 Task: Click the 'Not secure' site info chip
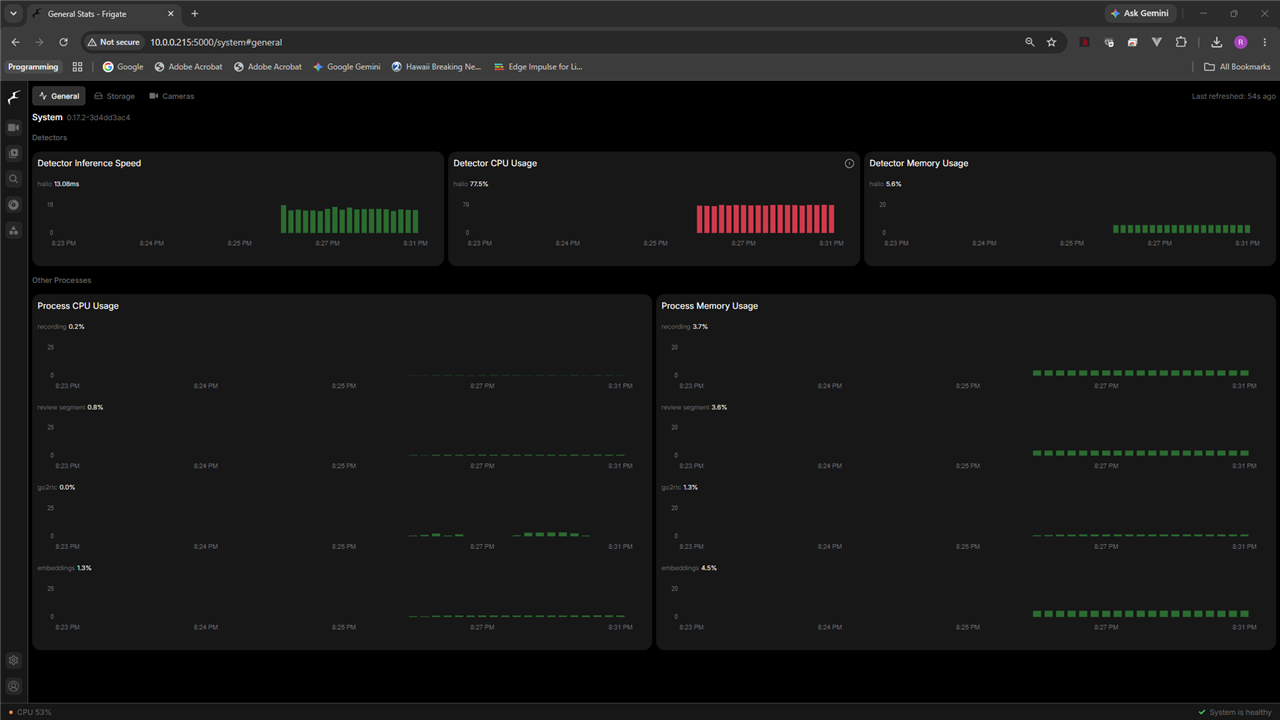pyautogui.click(x=113, y=42)
